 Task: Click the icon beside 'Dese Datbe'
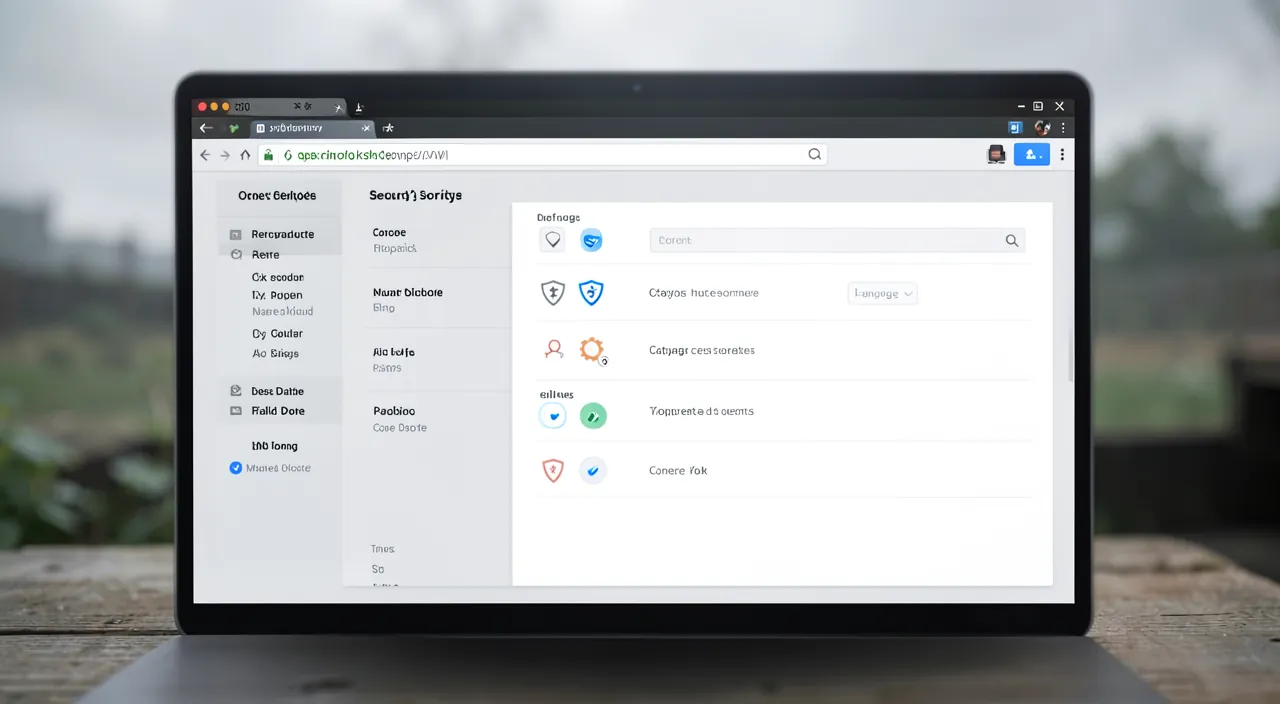tap(236, 391)
